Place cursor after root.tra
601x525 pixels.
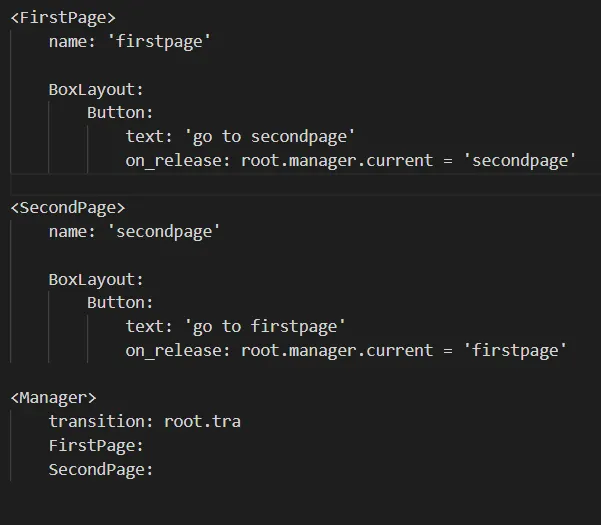point(241,421)
